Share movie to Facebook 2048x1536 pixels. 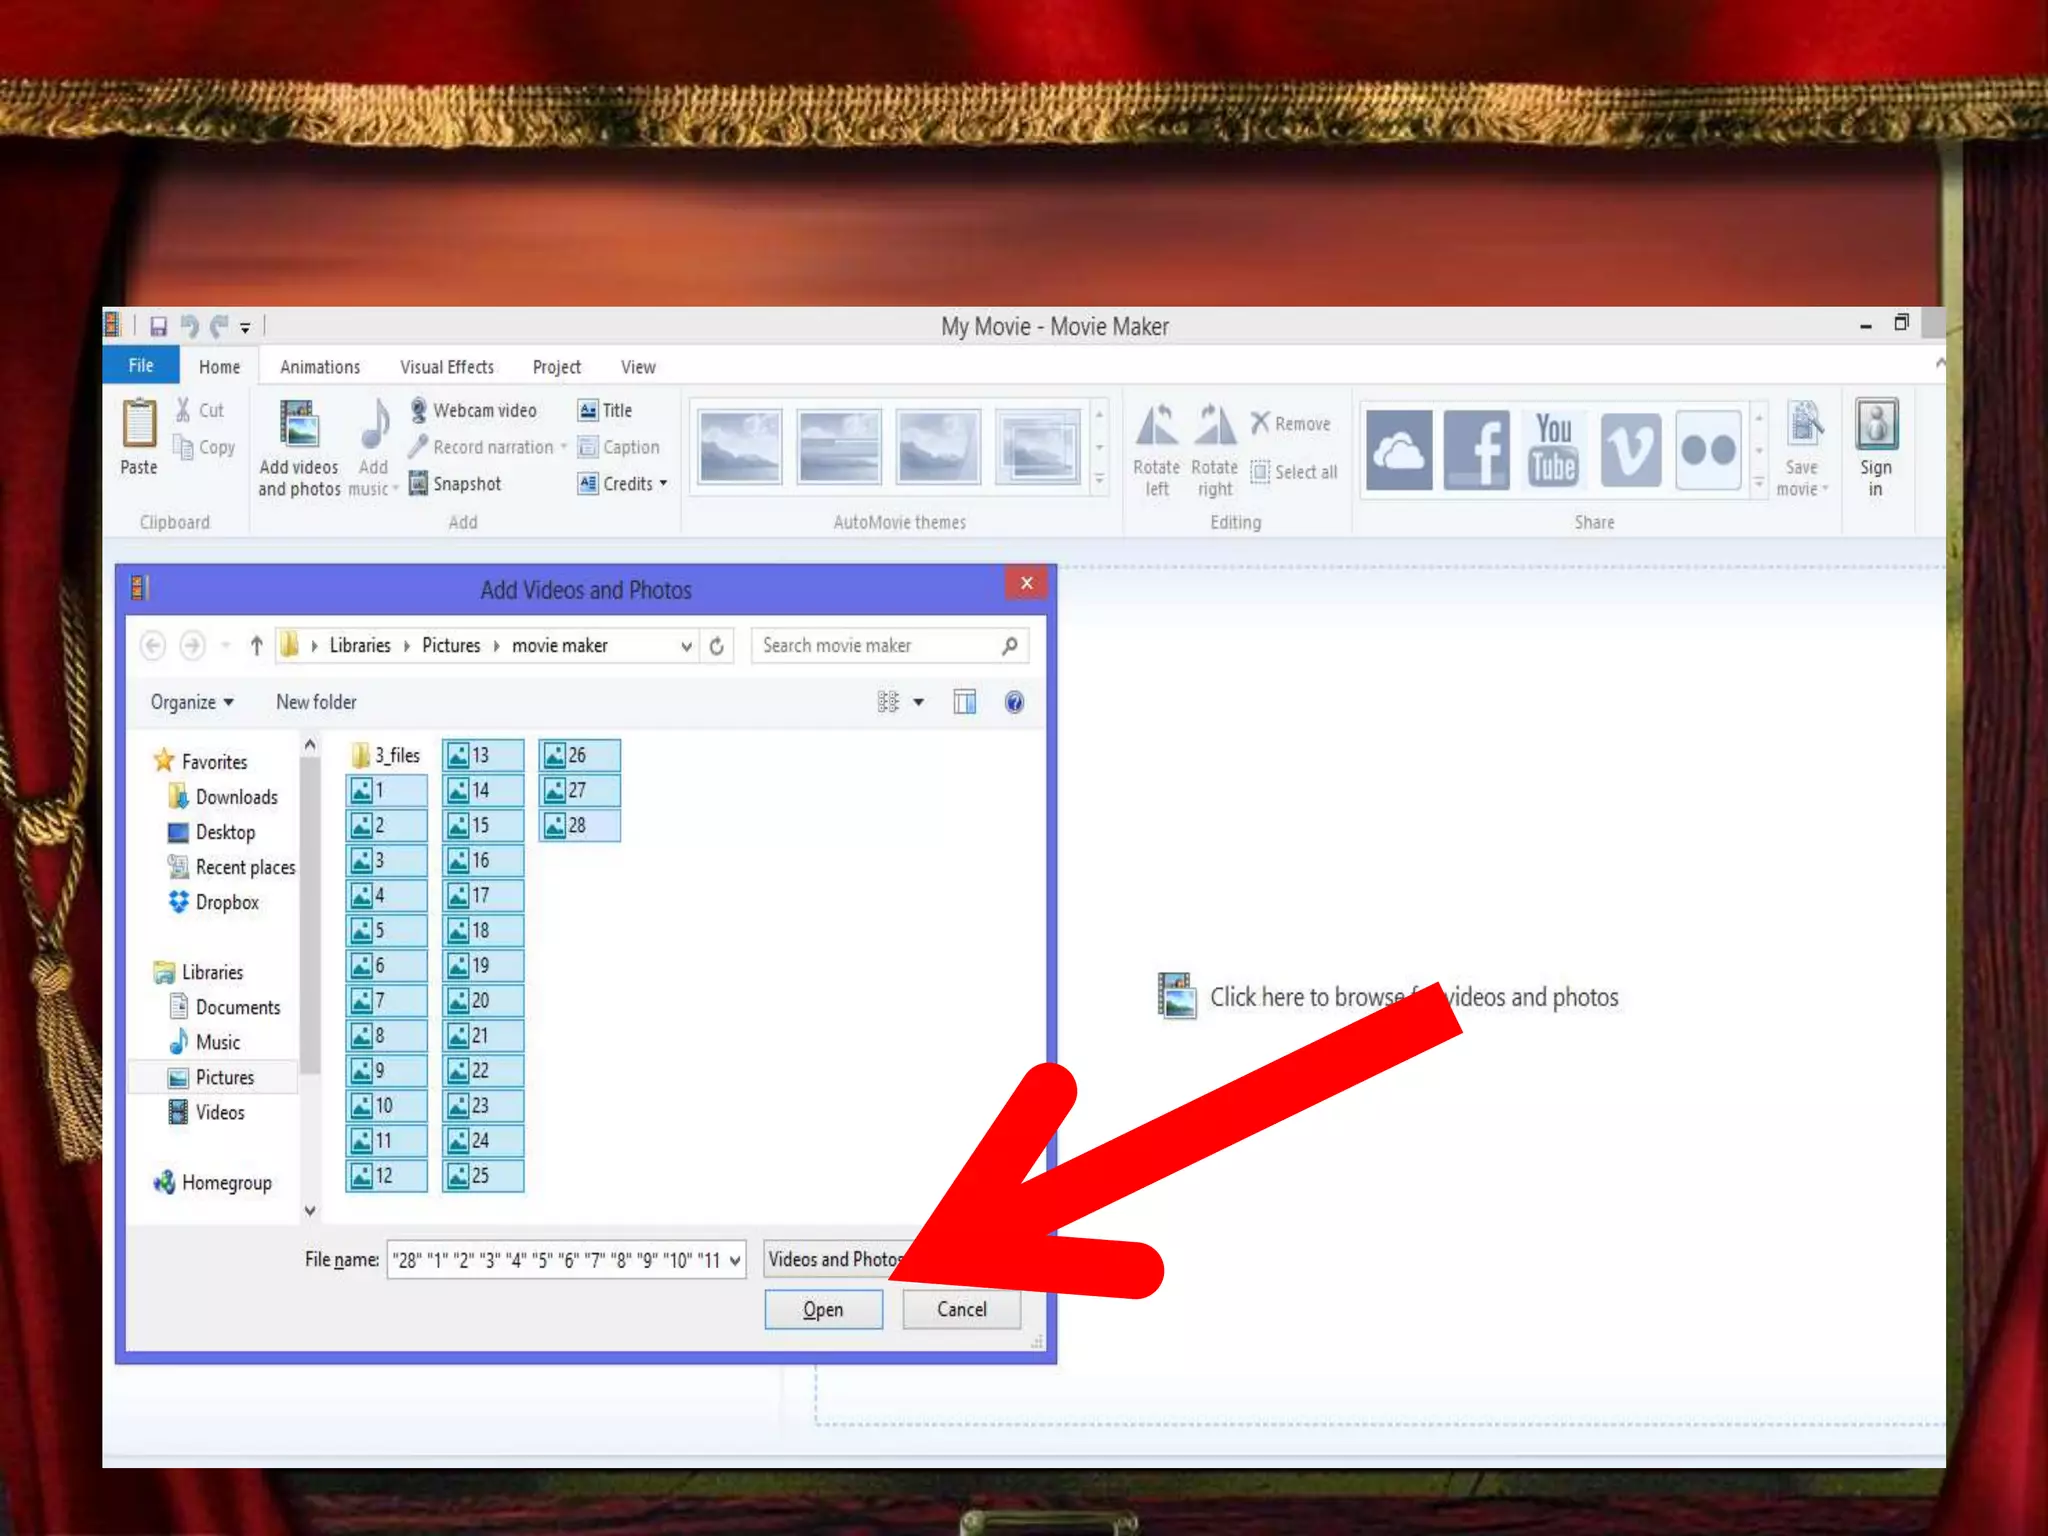point(1476,449)
